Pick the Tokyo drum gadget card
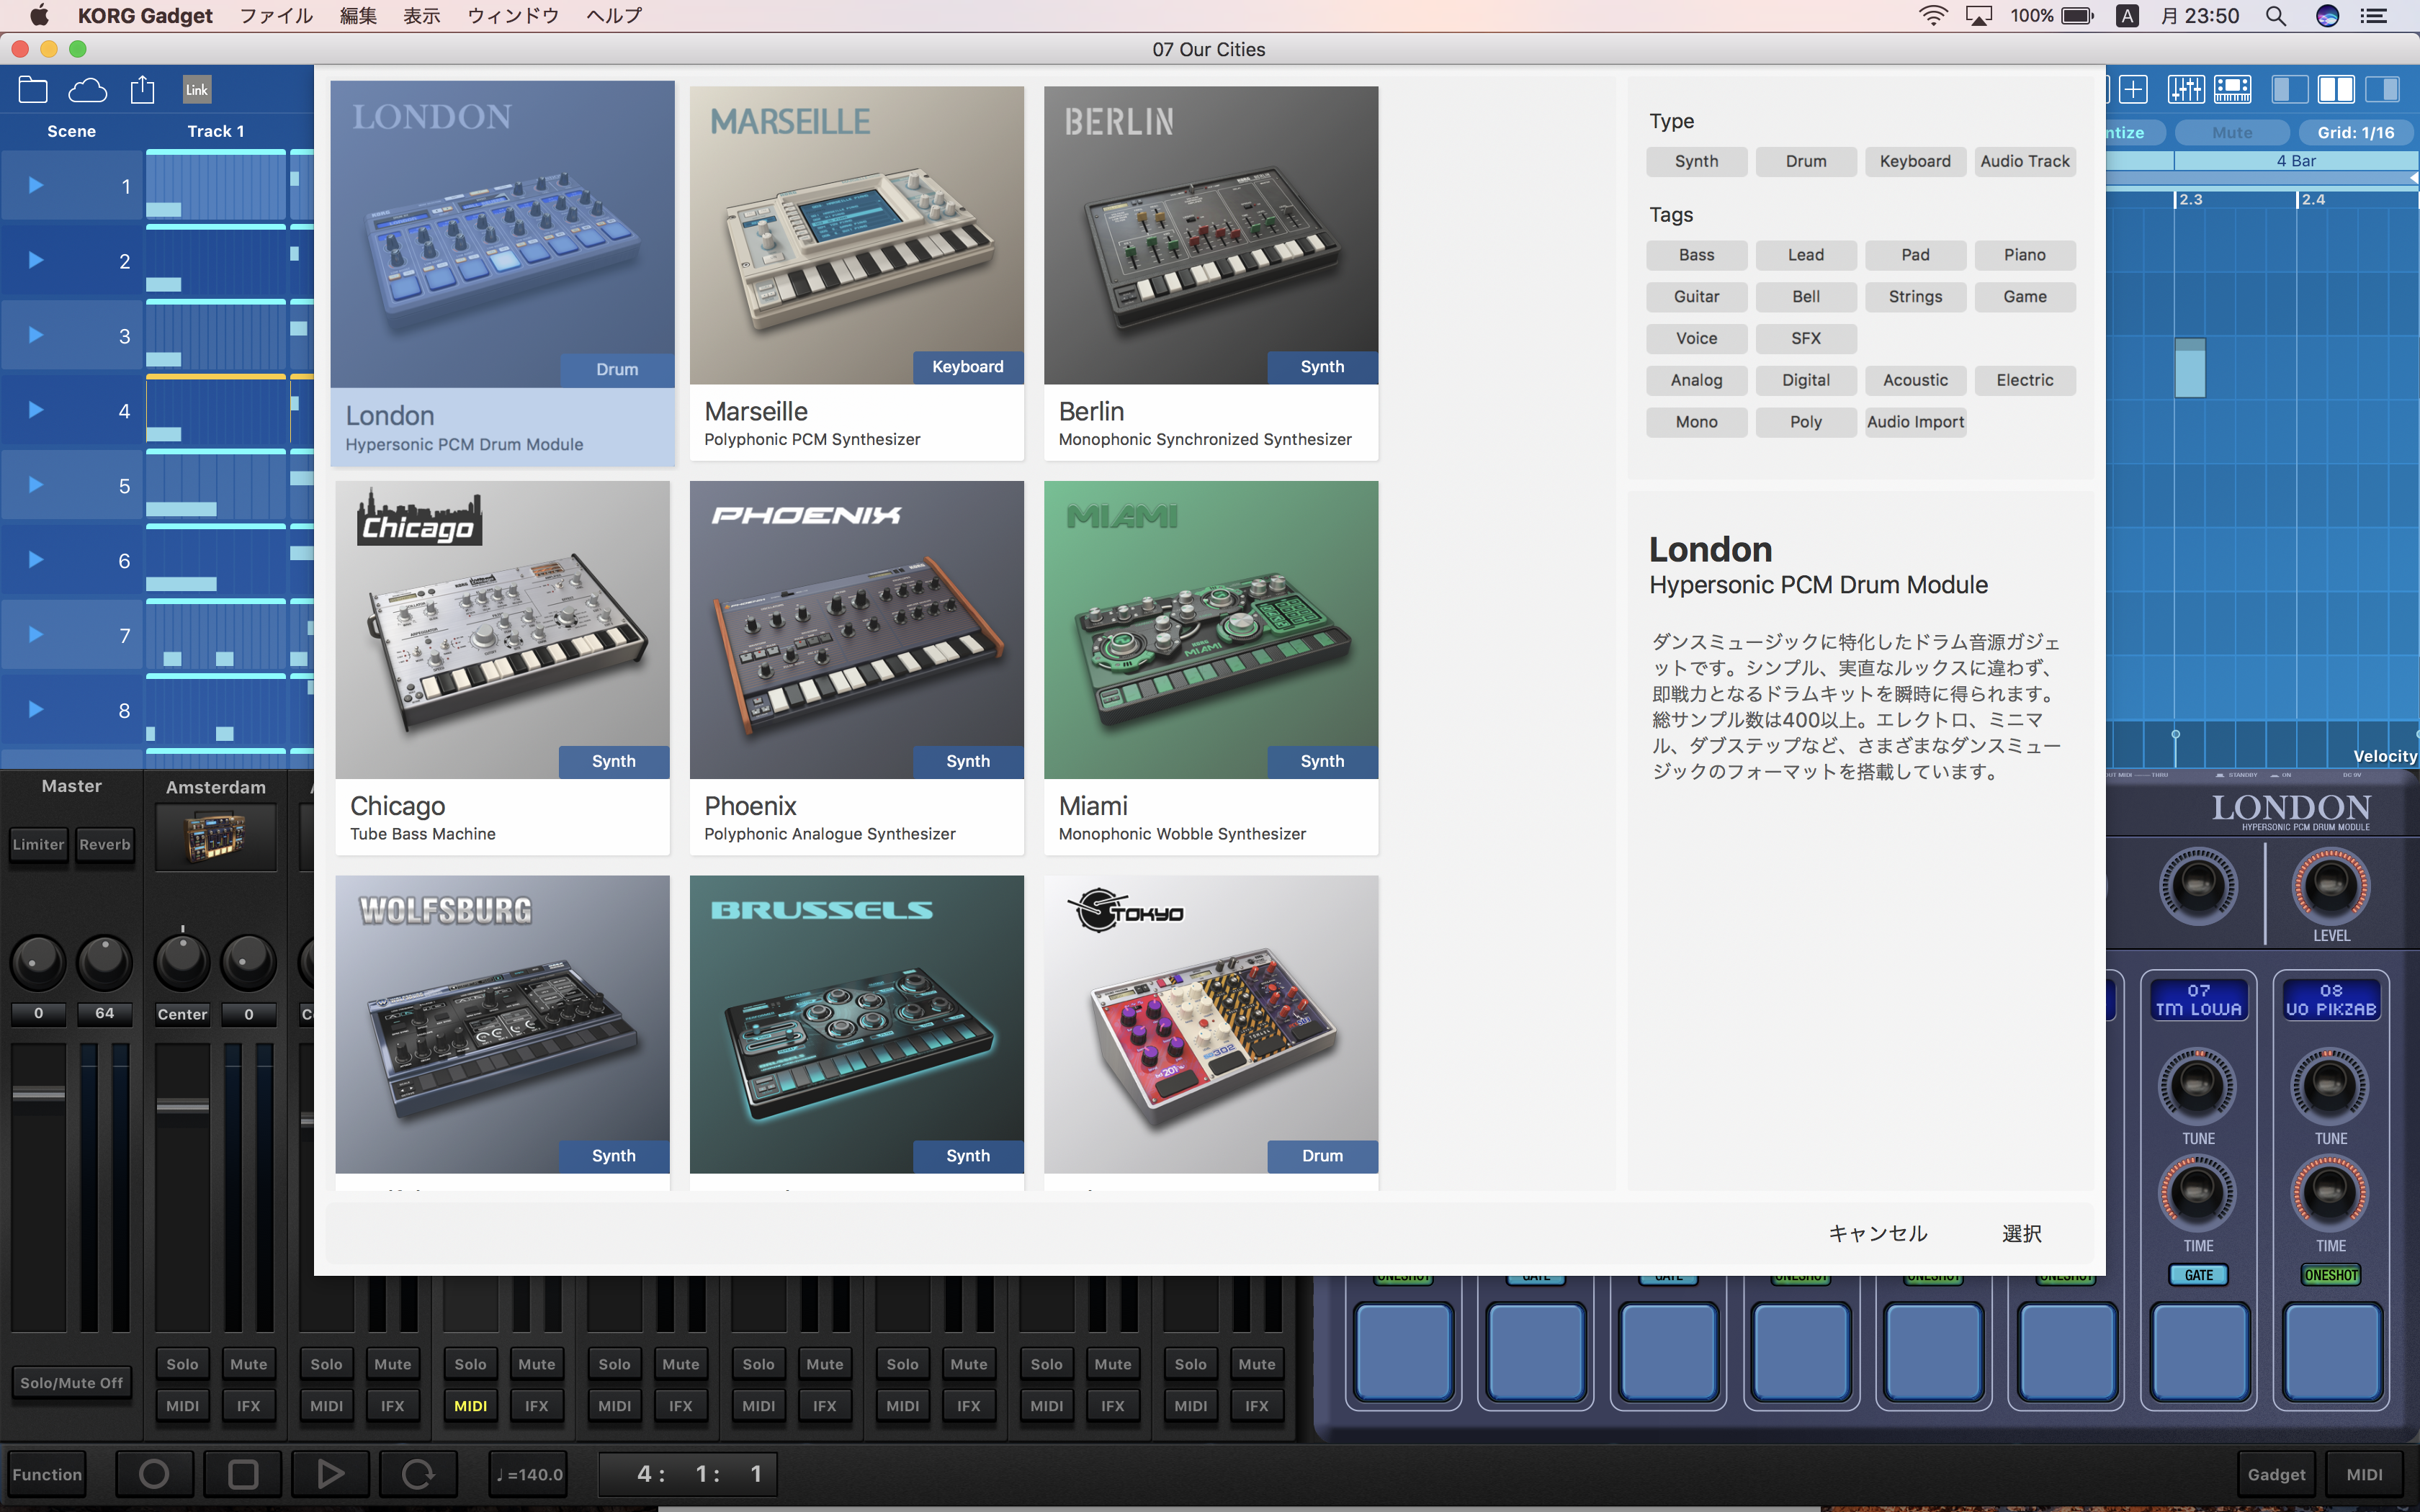 pos(1211,1032)
